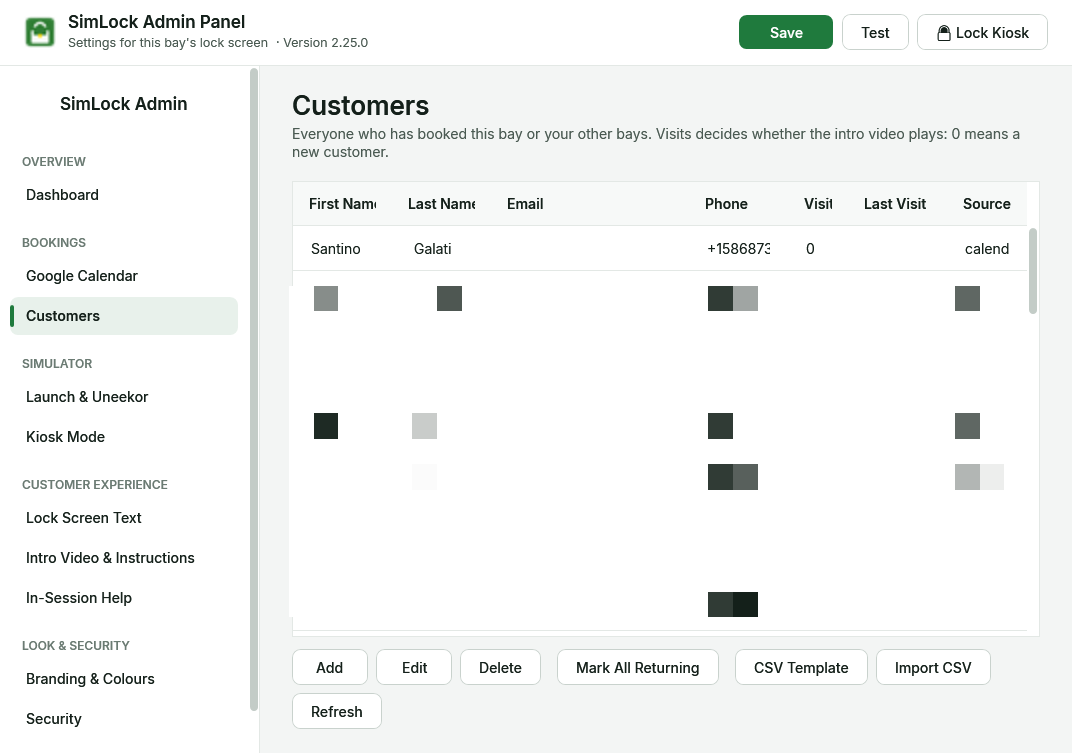Image resolution: width=1072 pixels, height=753 pixels.
Task: Click Mark All Returning button
Action: coord(637,668)
